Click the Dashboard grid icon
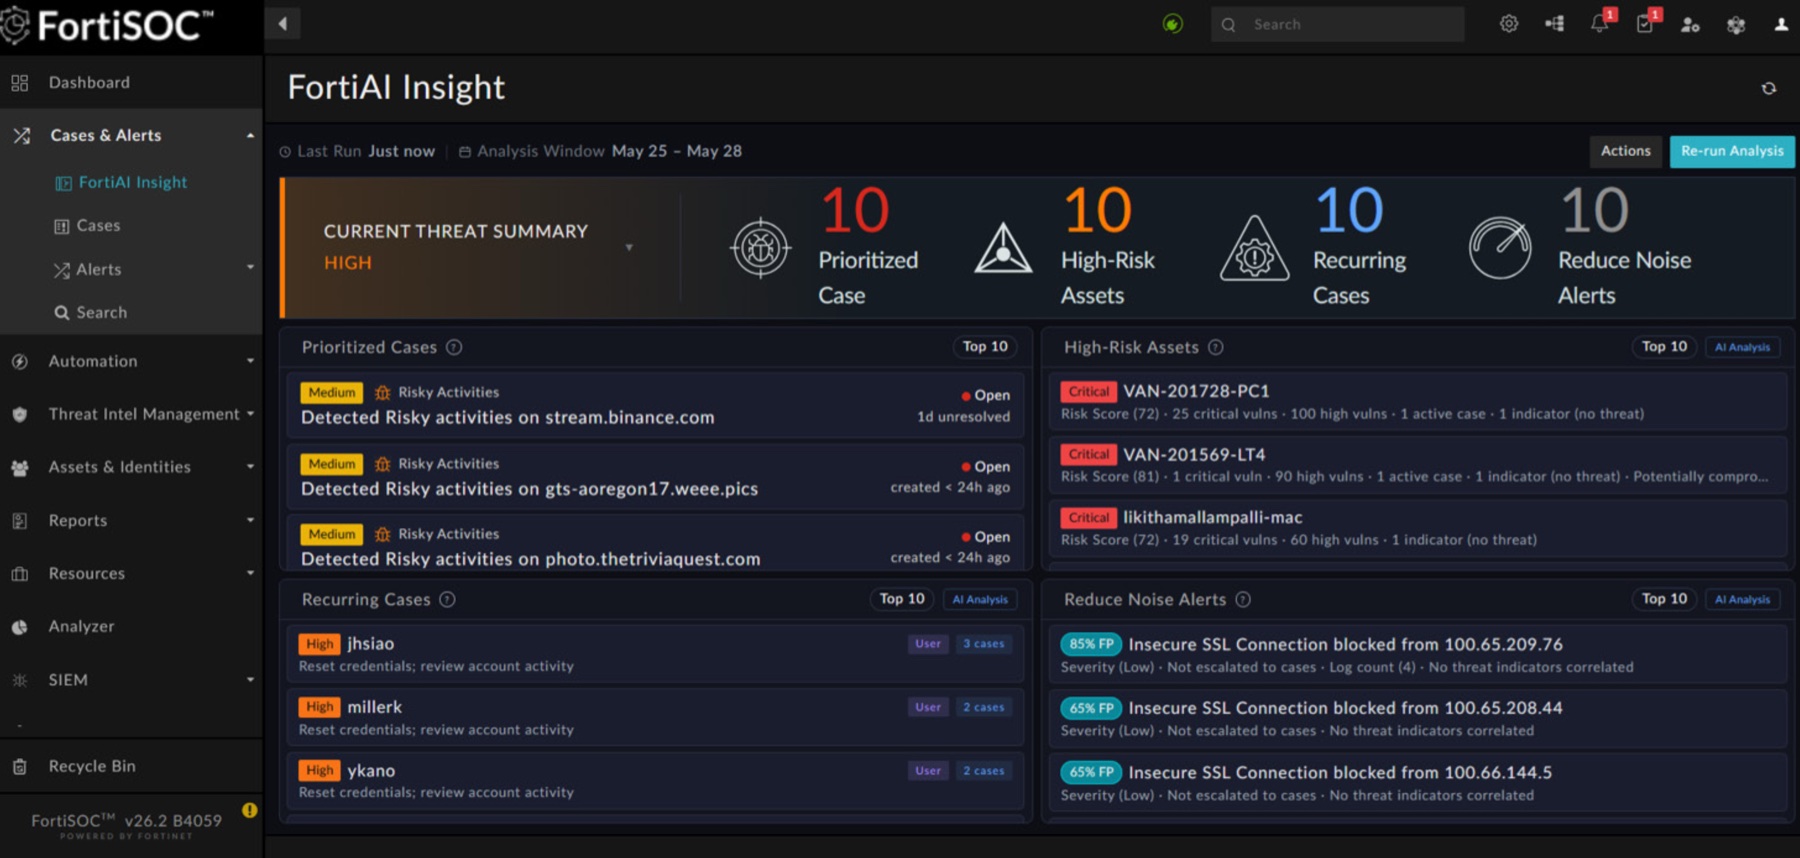 pyautogui.click(x=20, y=83)
